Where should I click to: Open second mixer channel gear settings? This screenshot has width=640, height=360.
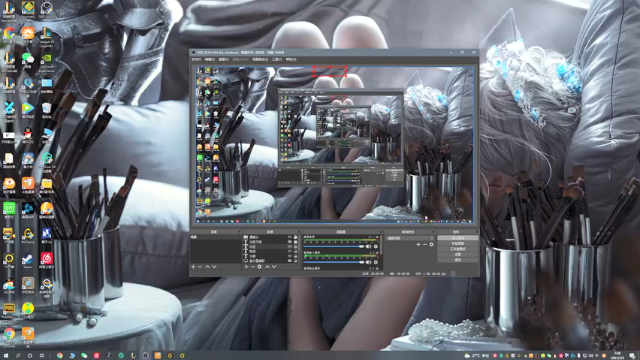coord(376,262)
